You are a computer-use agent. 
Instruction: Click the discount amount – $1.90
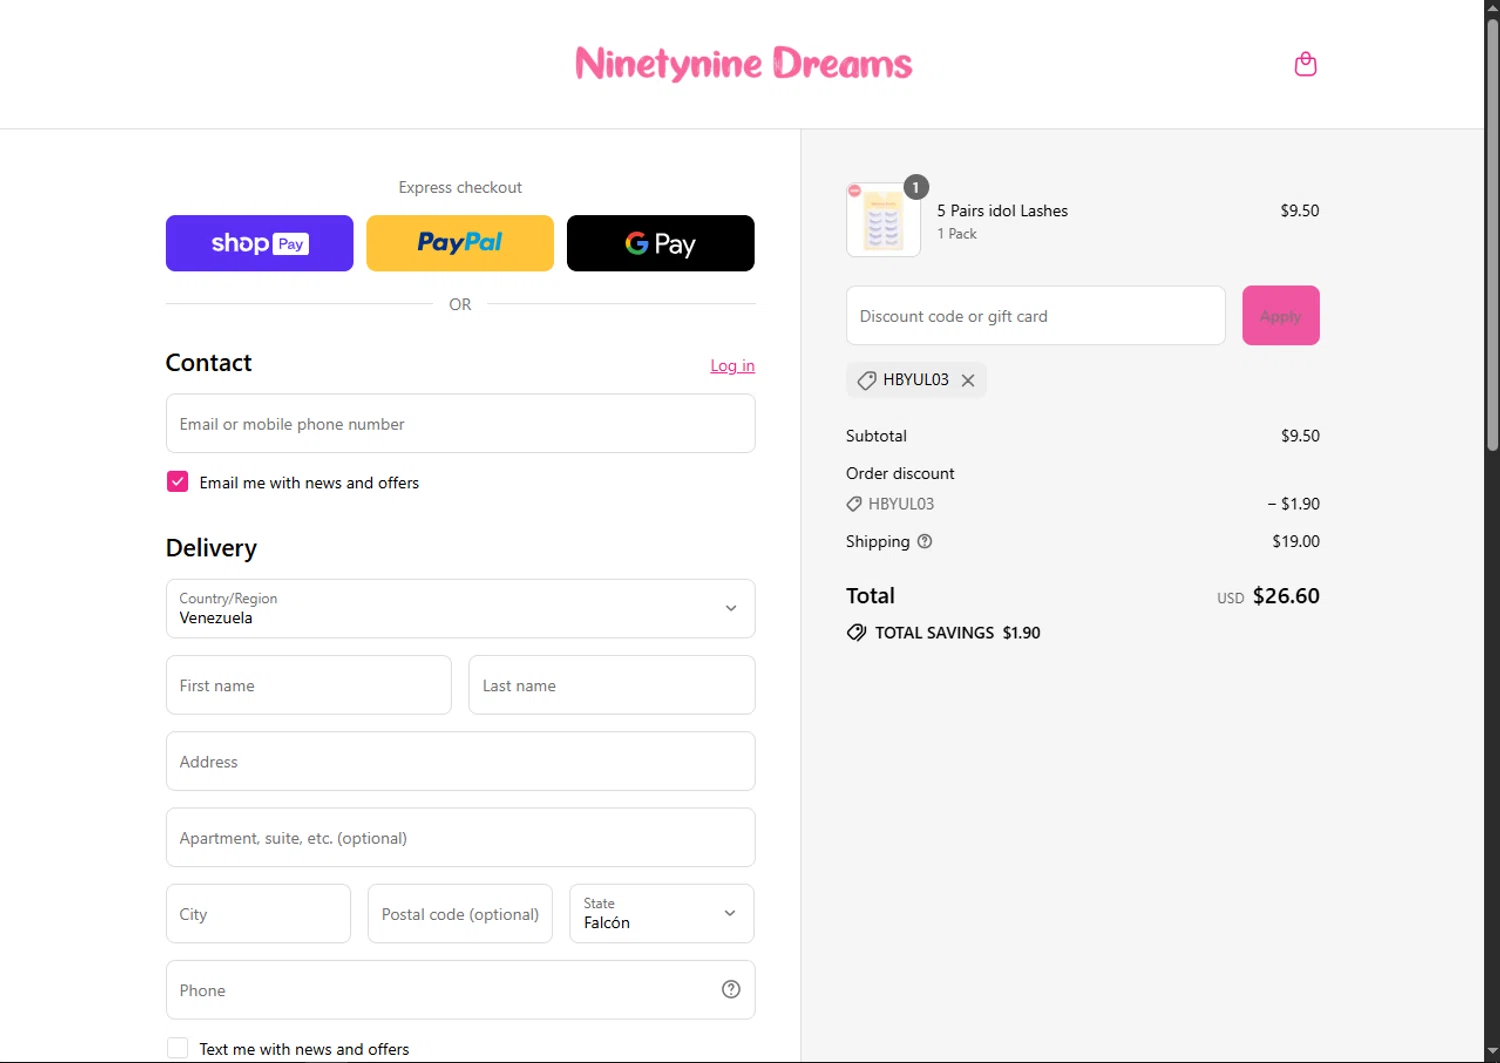pos(1293,504)
